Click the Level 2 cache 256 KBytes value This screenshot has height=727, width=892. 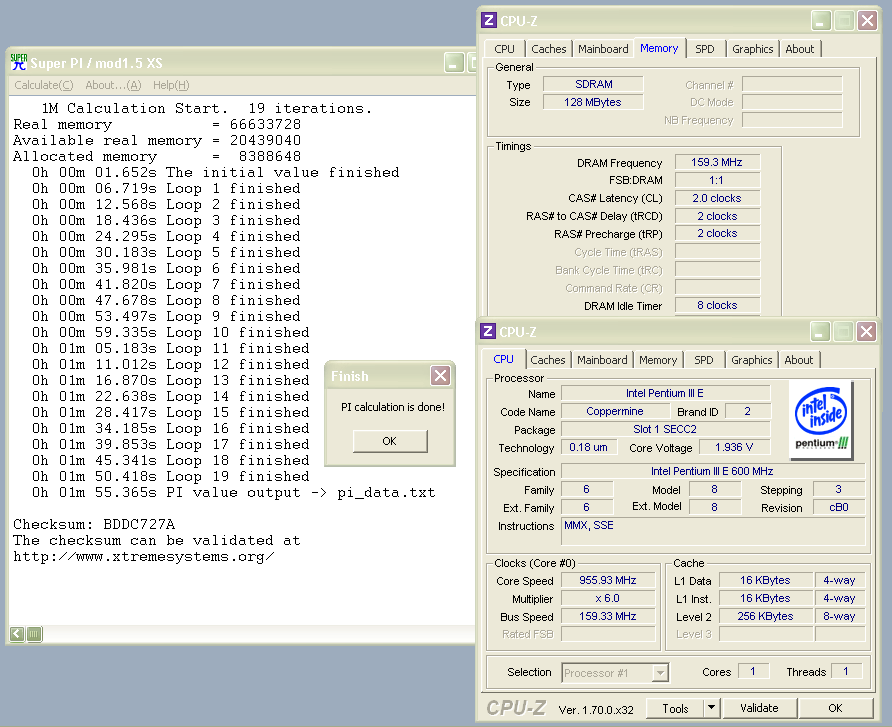click(x=765, y=616)
